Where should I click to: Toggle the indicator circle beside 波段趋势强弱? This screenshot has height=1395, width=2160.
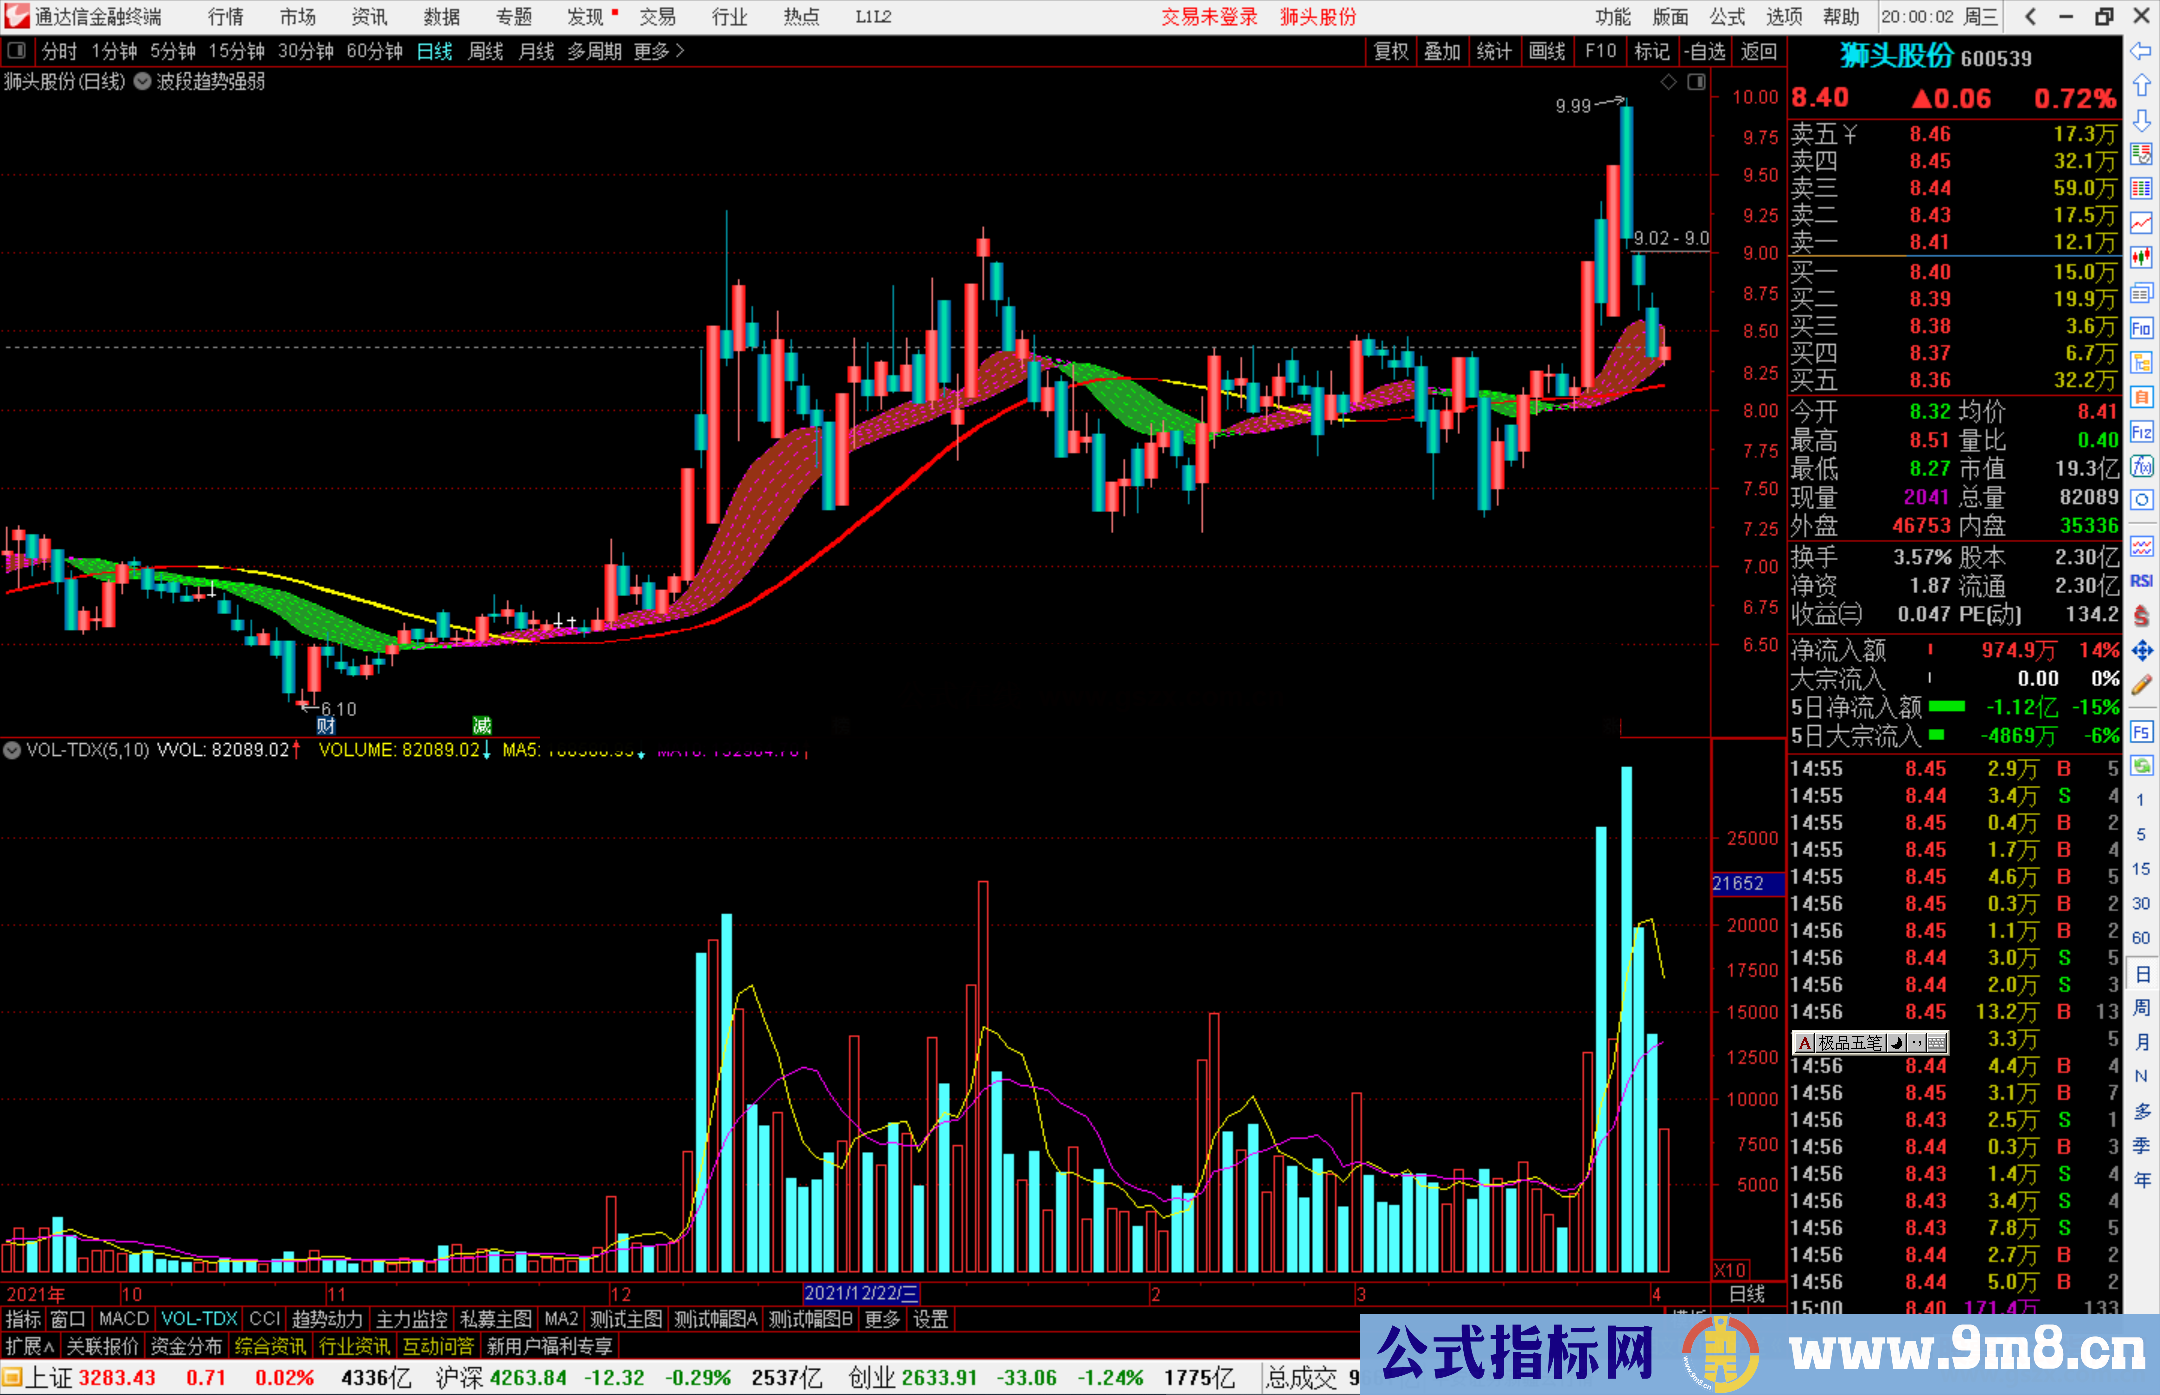pyautogui.click(x=142, y=82)
